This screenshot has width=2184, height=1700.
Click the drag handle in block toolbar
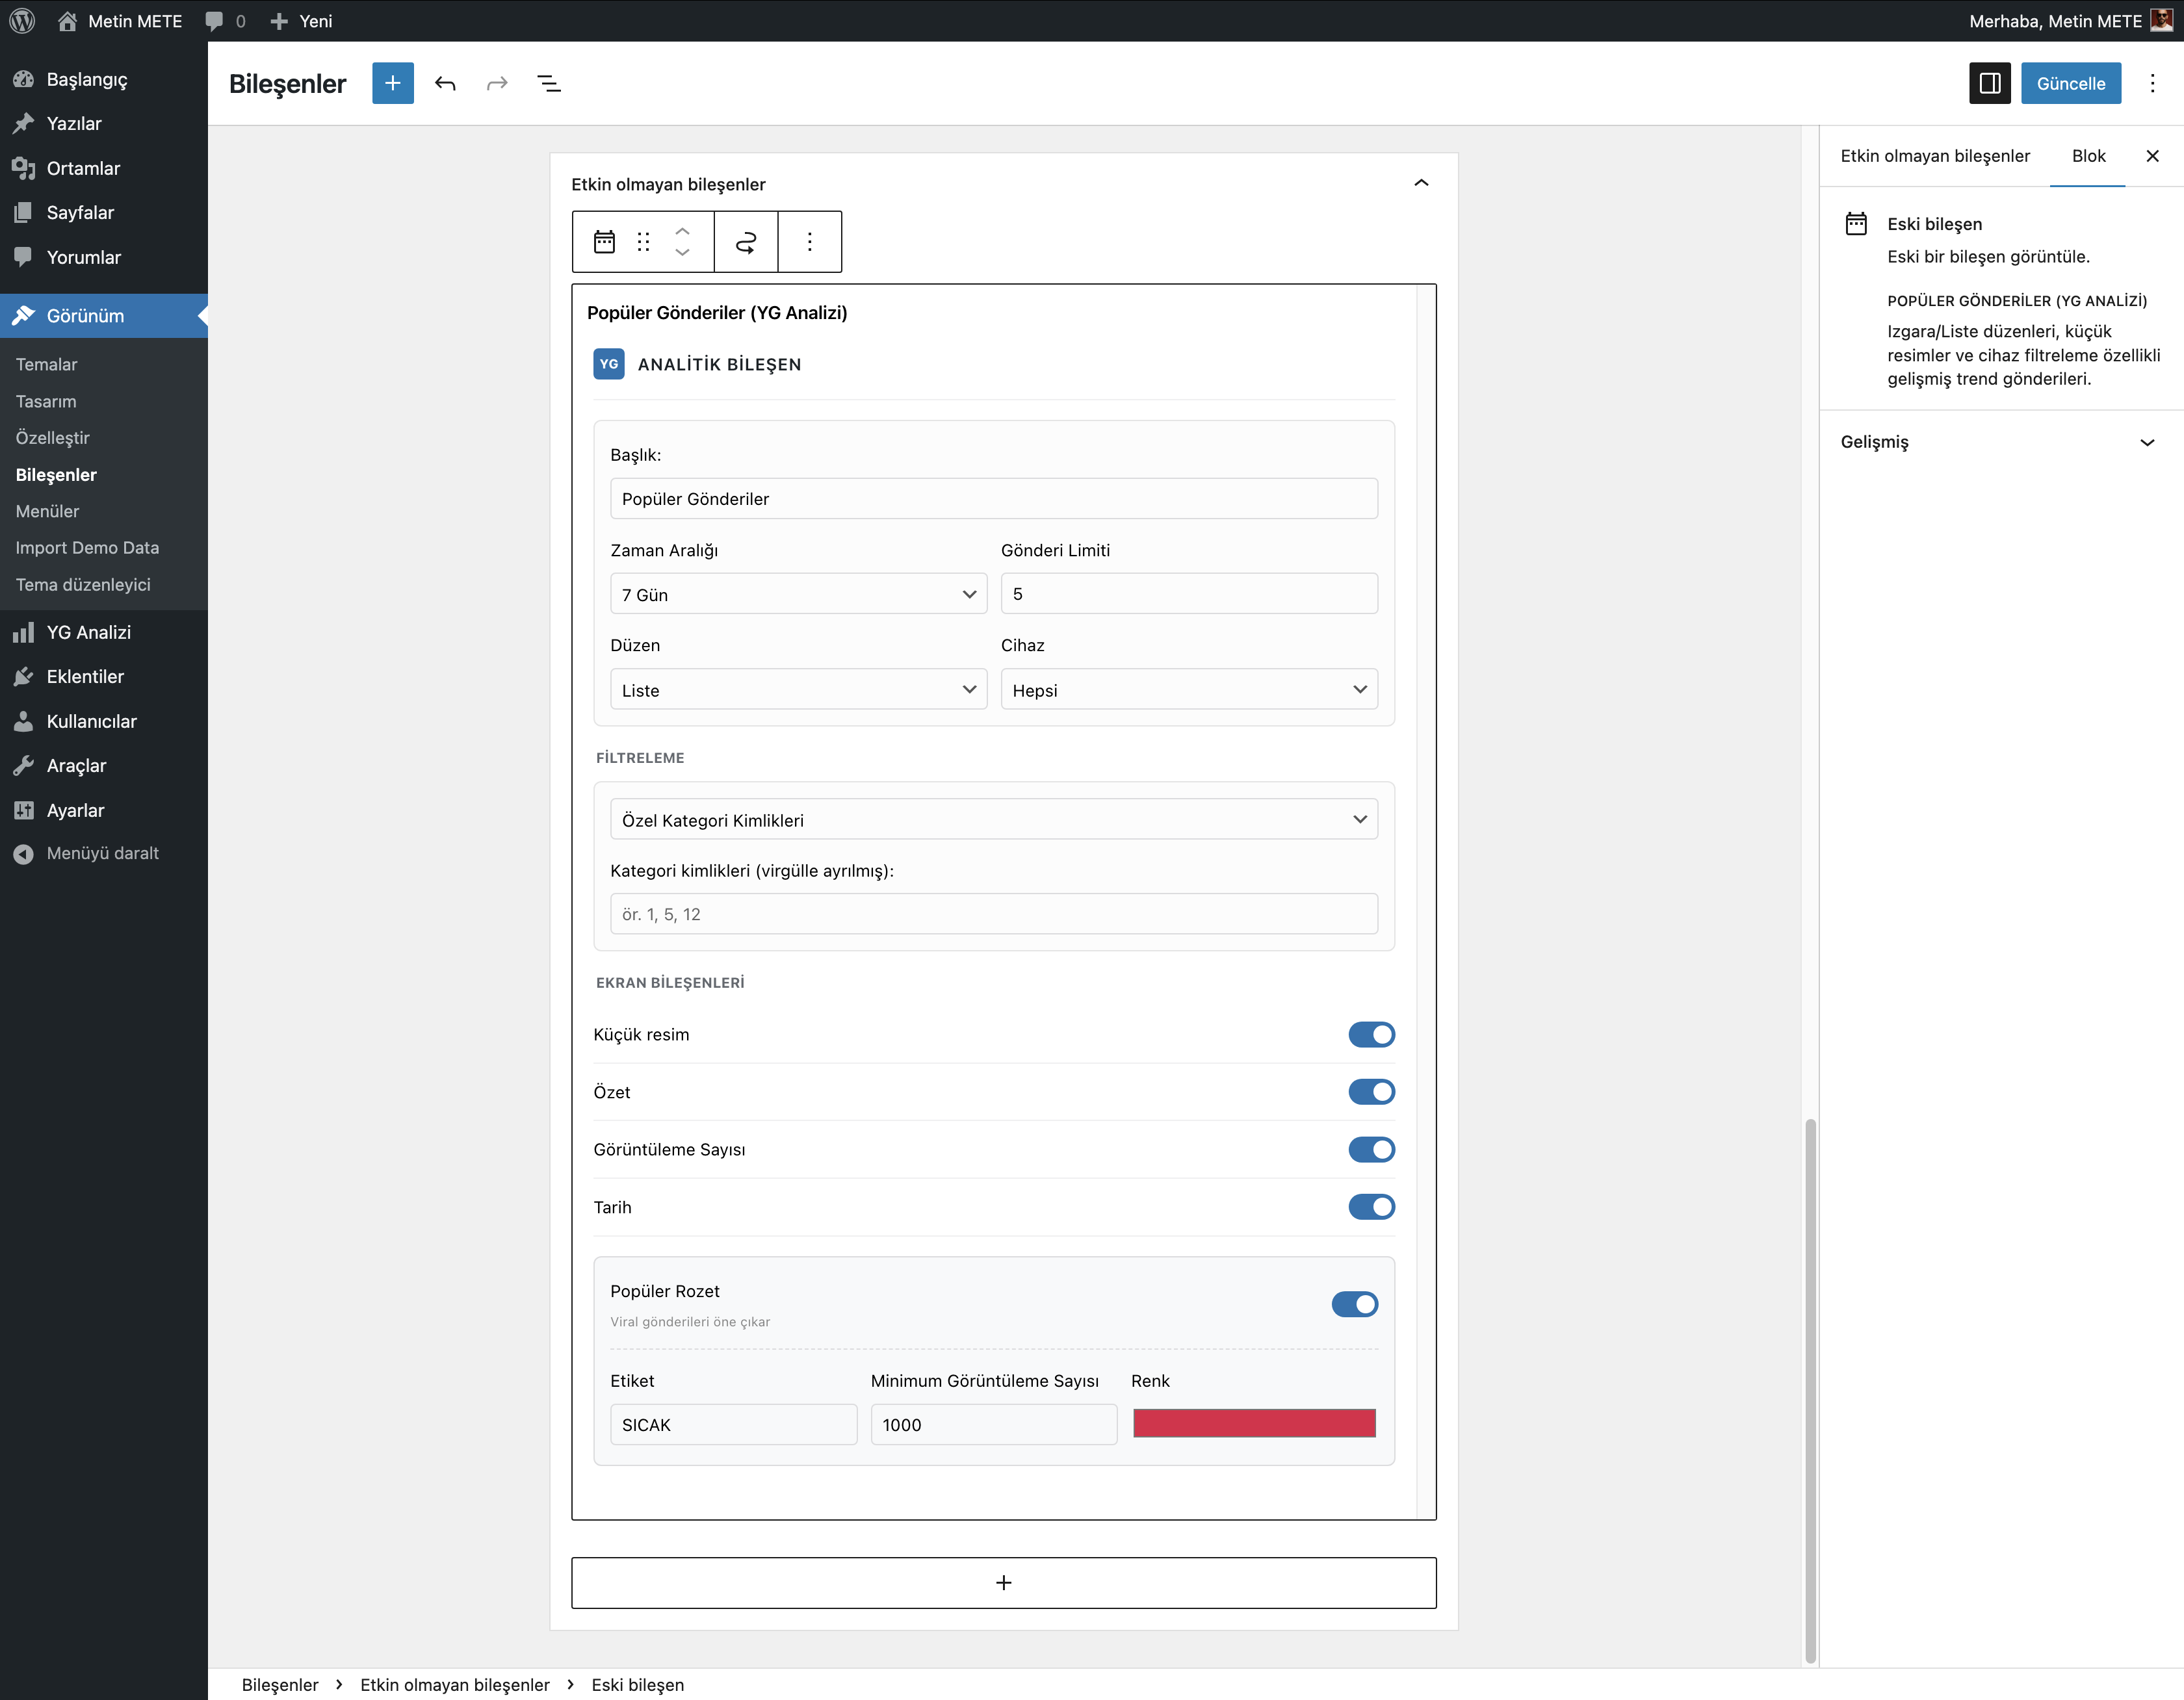click(643, 242)
